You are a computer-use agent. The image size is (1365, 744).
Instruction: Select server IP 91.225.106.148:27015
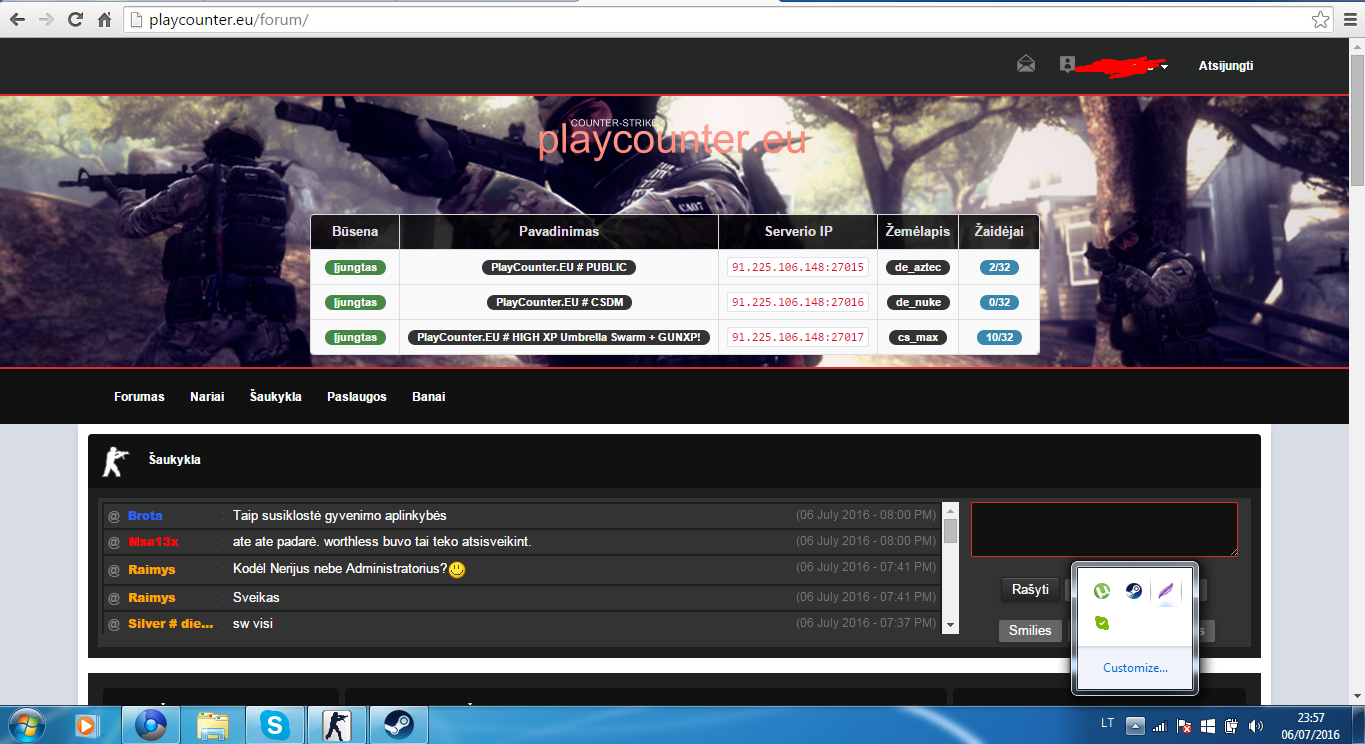[798, 268]
